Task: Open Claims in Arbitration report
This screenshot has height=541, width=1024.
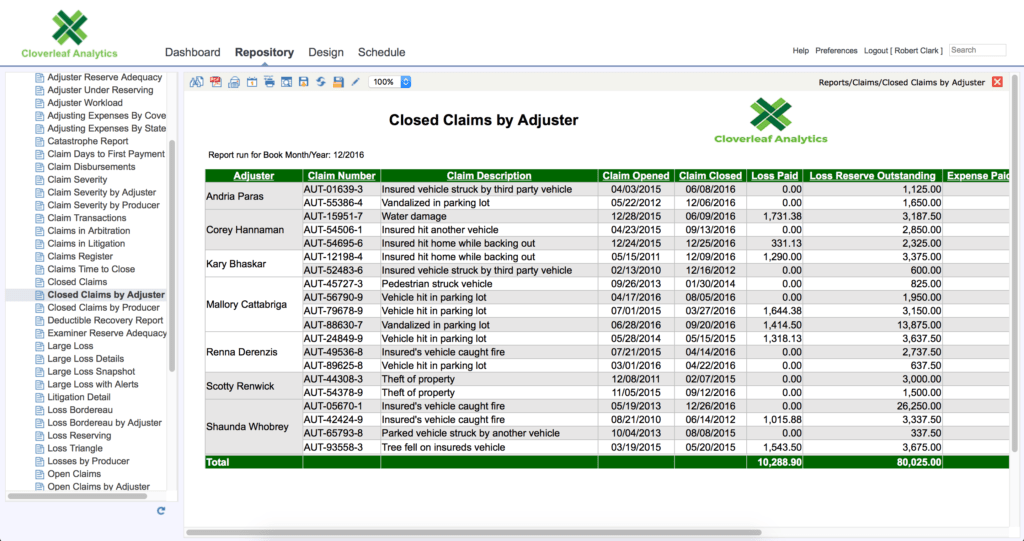Action: tap(89, 231)
